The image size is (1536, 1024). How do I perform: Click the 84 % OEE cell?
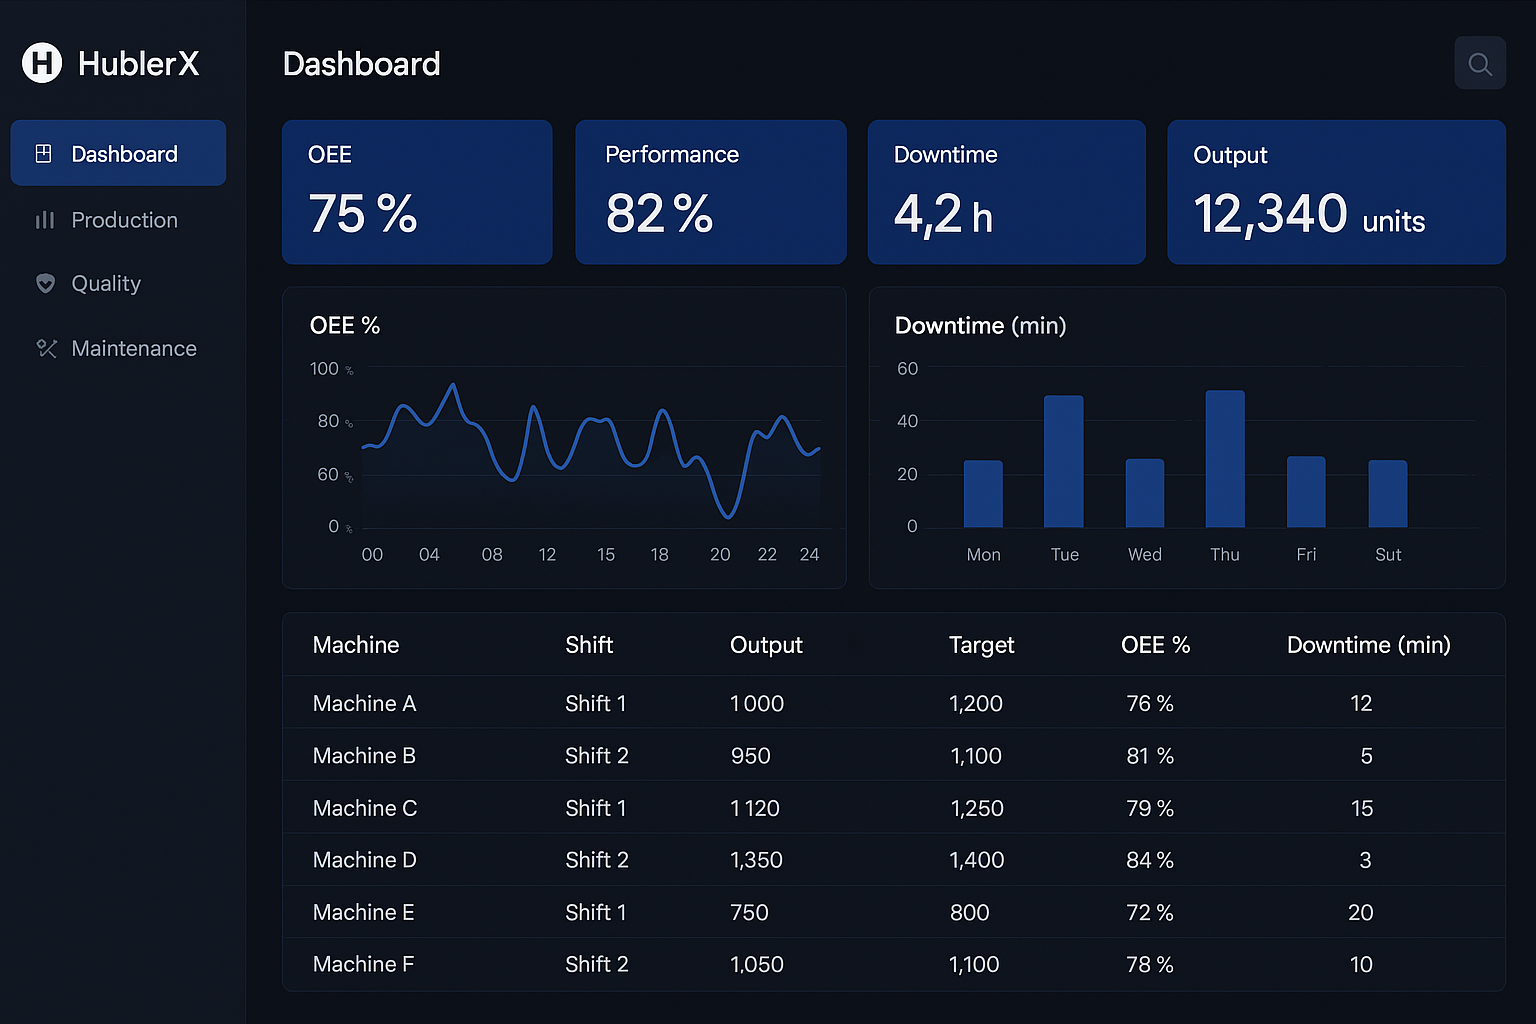[1150, 860]
